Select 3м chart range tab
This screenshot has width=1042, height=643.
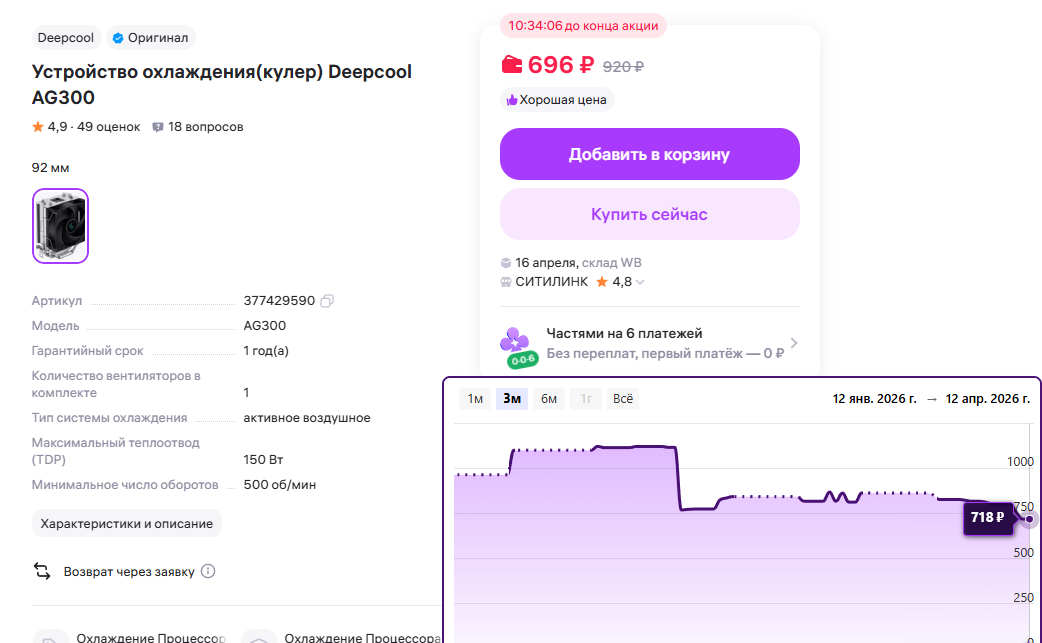tap(512, 399)
